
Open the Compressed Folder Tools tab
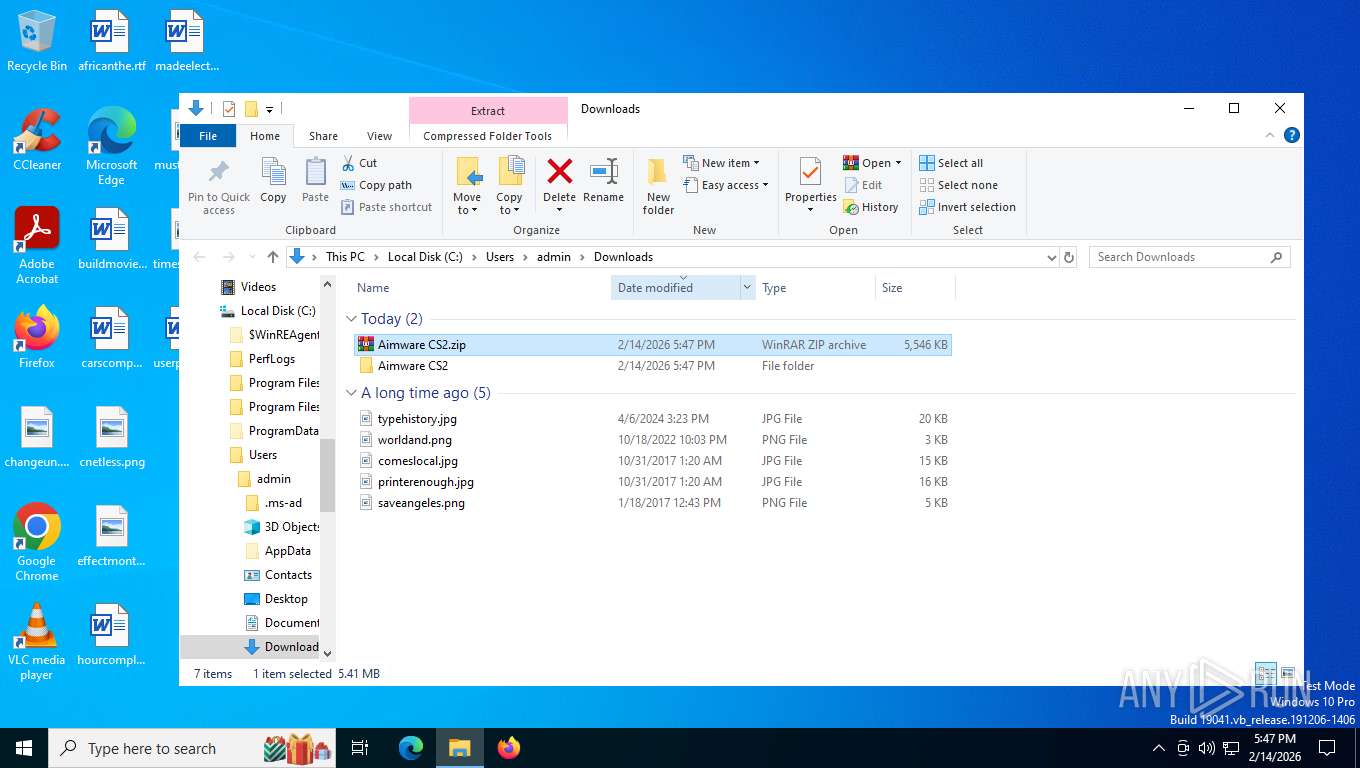tap(488, 136)
